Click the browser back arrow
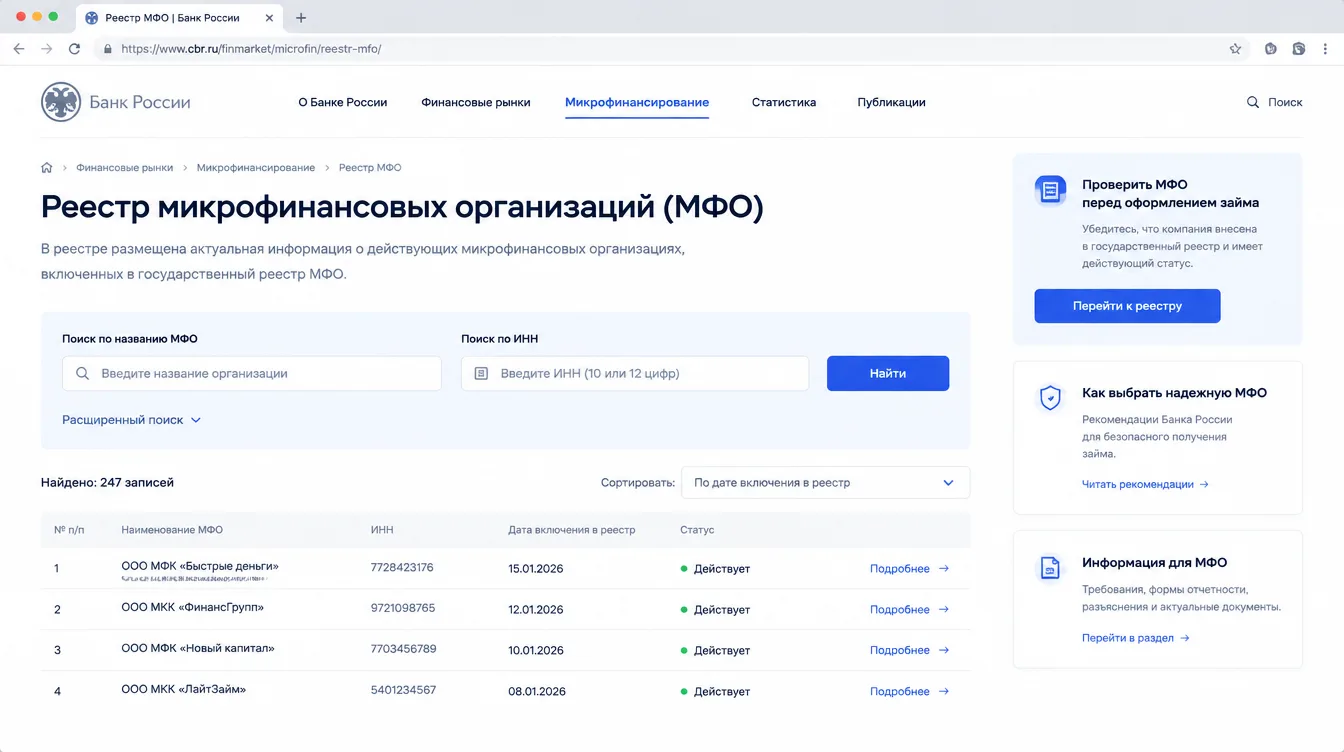Image resolution: width=1344 pixels, height=752 pixels. 19,48
